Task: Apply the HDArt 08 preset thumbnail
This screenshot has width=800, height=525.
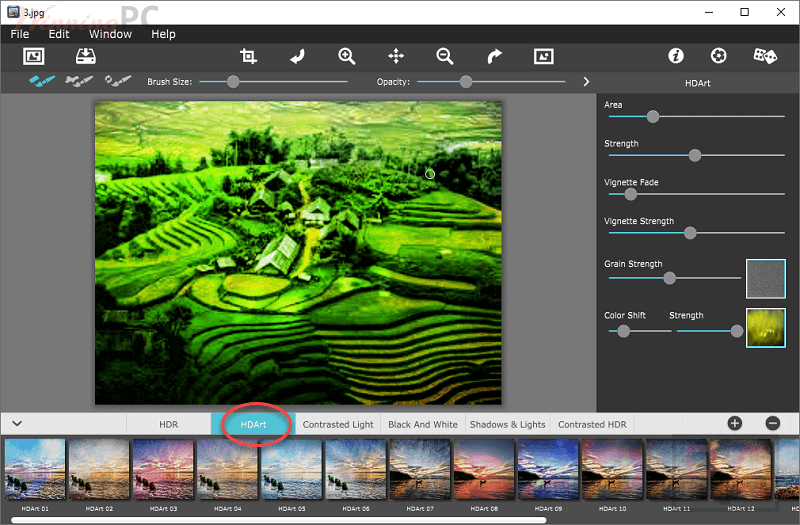Action: tap(484, 469)
